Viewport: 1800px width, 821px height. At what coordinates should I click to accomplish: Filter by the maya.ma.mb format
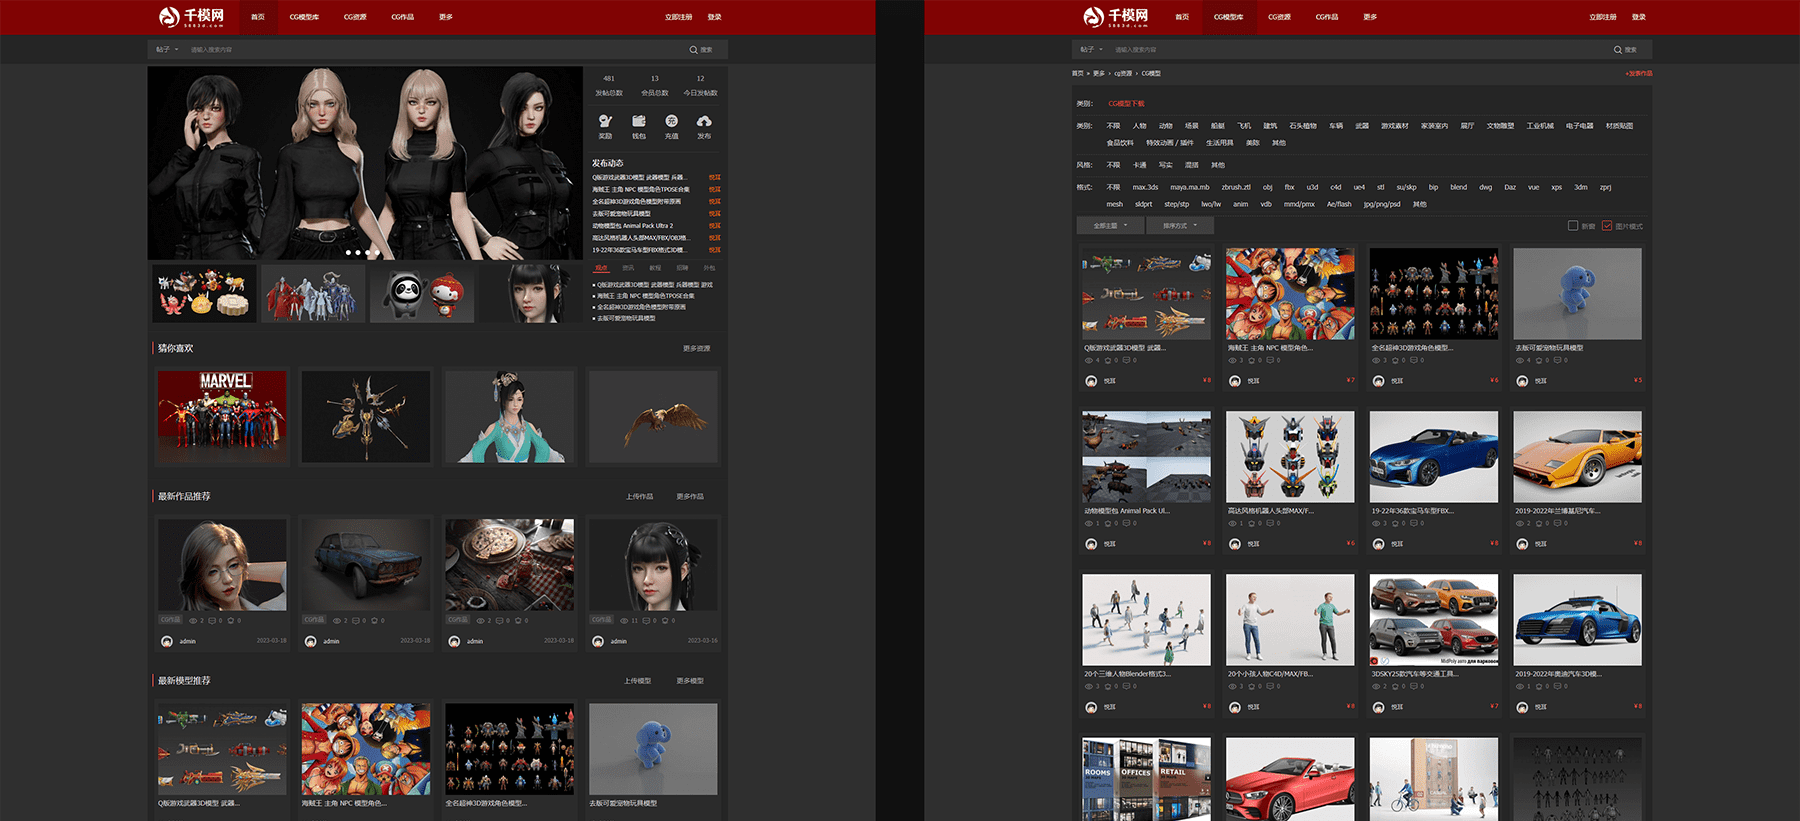tap(1190, 187)
